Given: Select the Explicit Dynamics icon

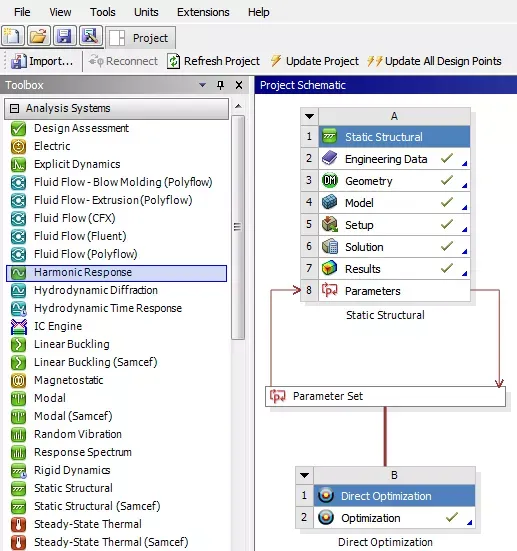Looking at the screenshot, I should coord(18,164).
